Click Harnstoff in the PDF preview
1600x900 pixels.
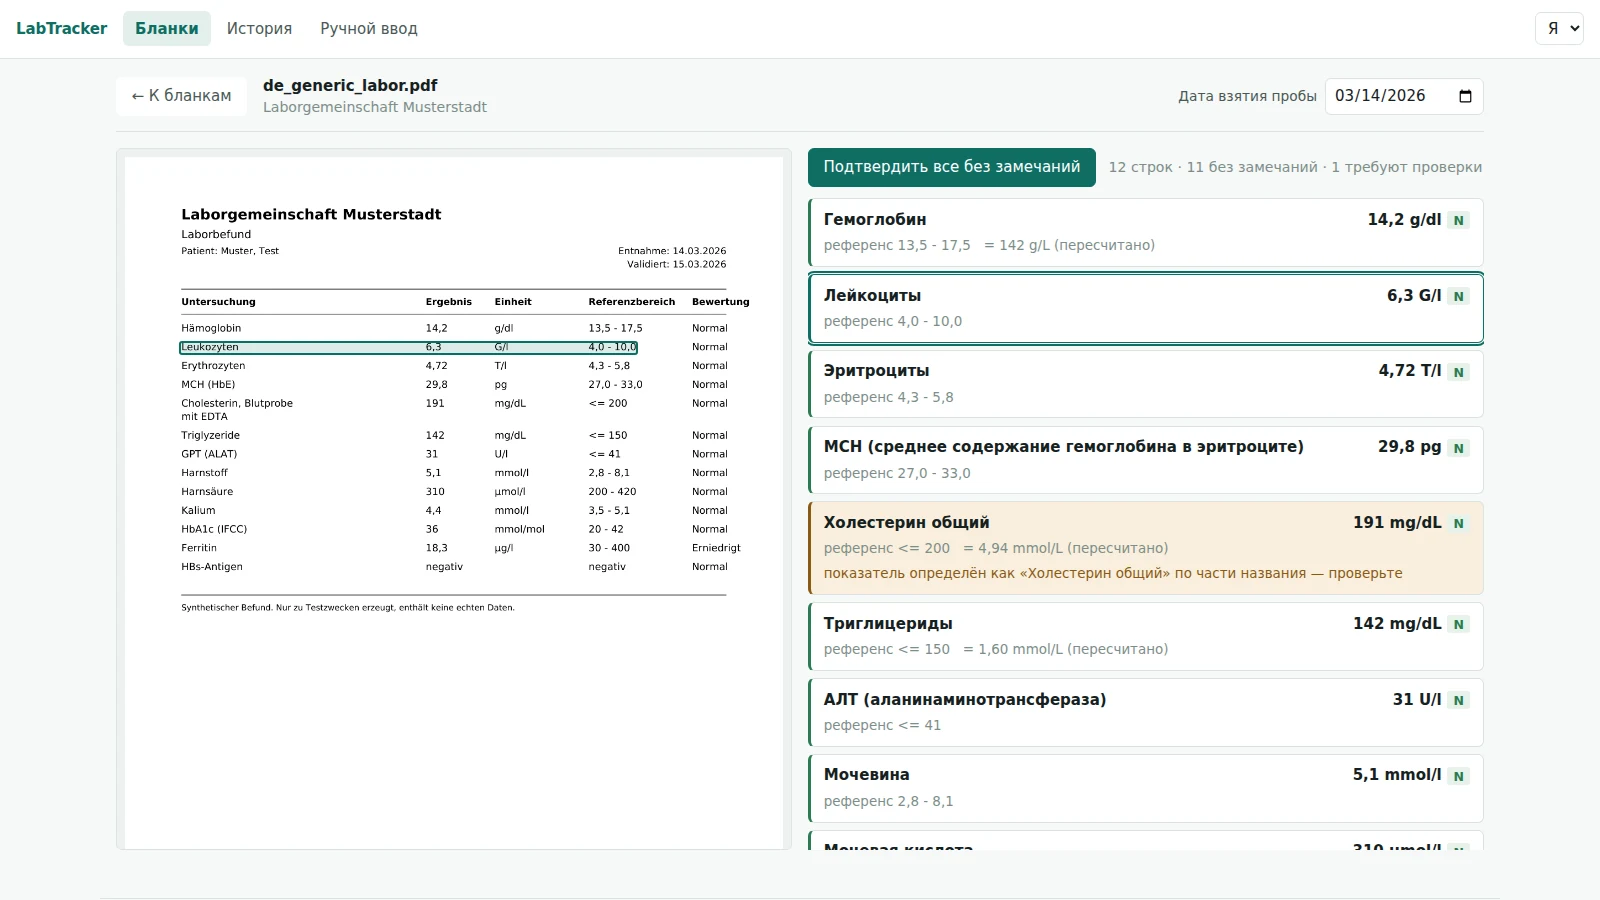(204, 473)
